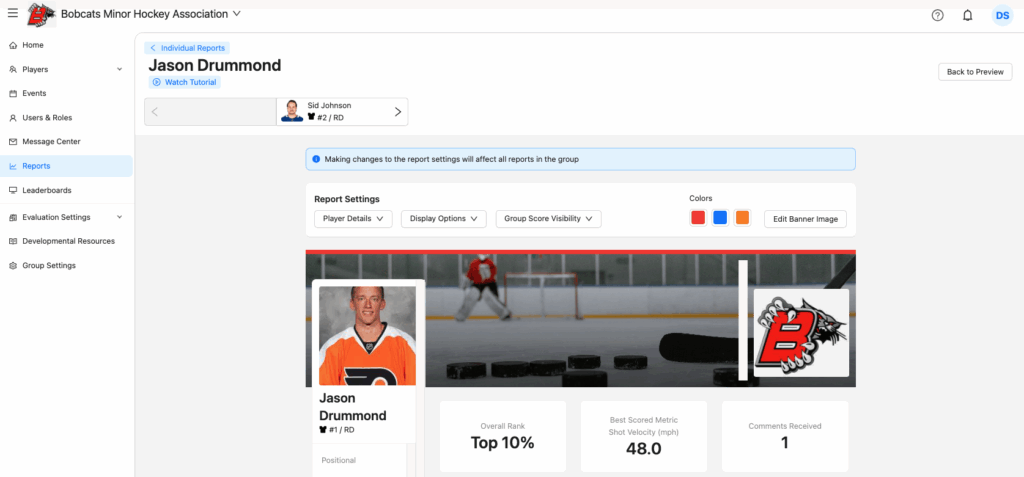Select the blue color swatch
Screen dimensions: 1024x477
click(x=720, y=218)
